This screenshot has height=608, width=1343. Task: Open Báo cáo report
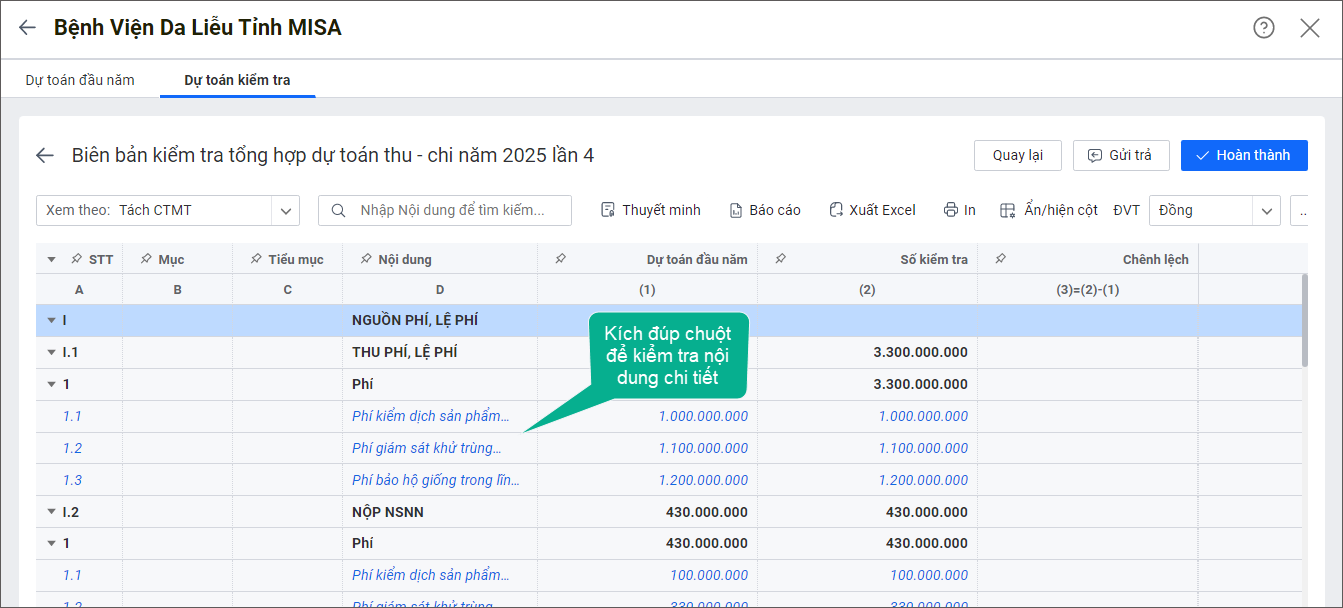(765, 210)
